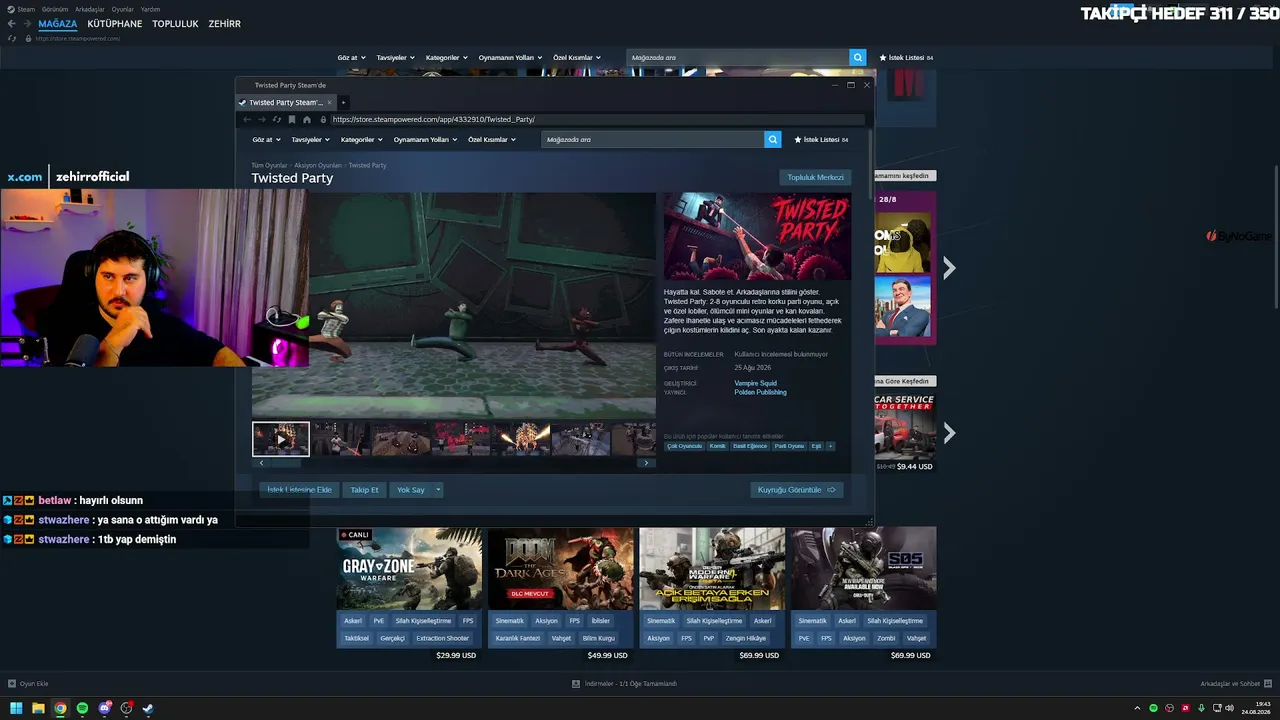Expand Kategoriler in main Steam window
Viewport: 1280px width, 720px height.
446,58
